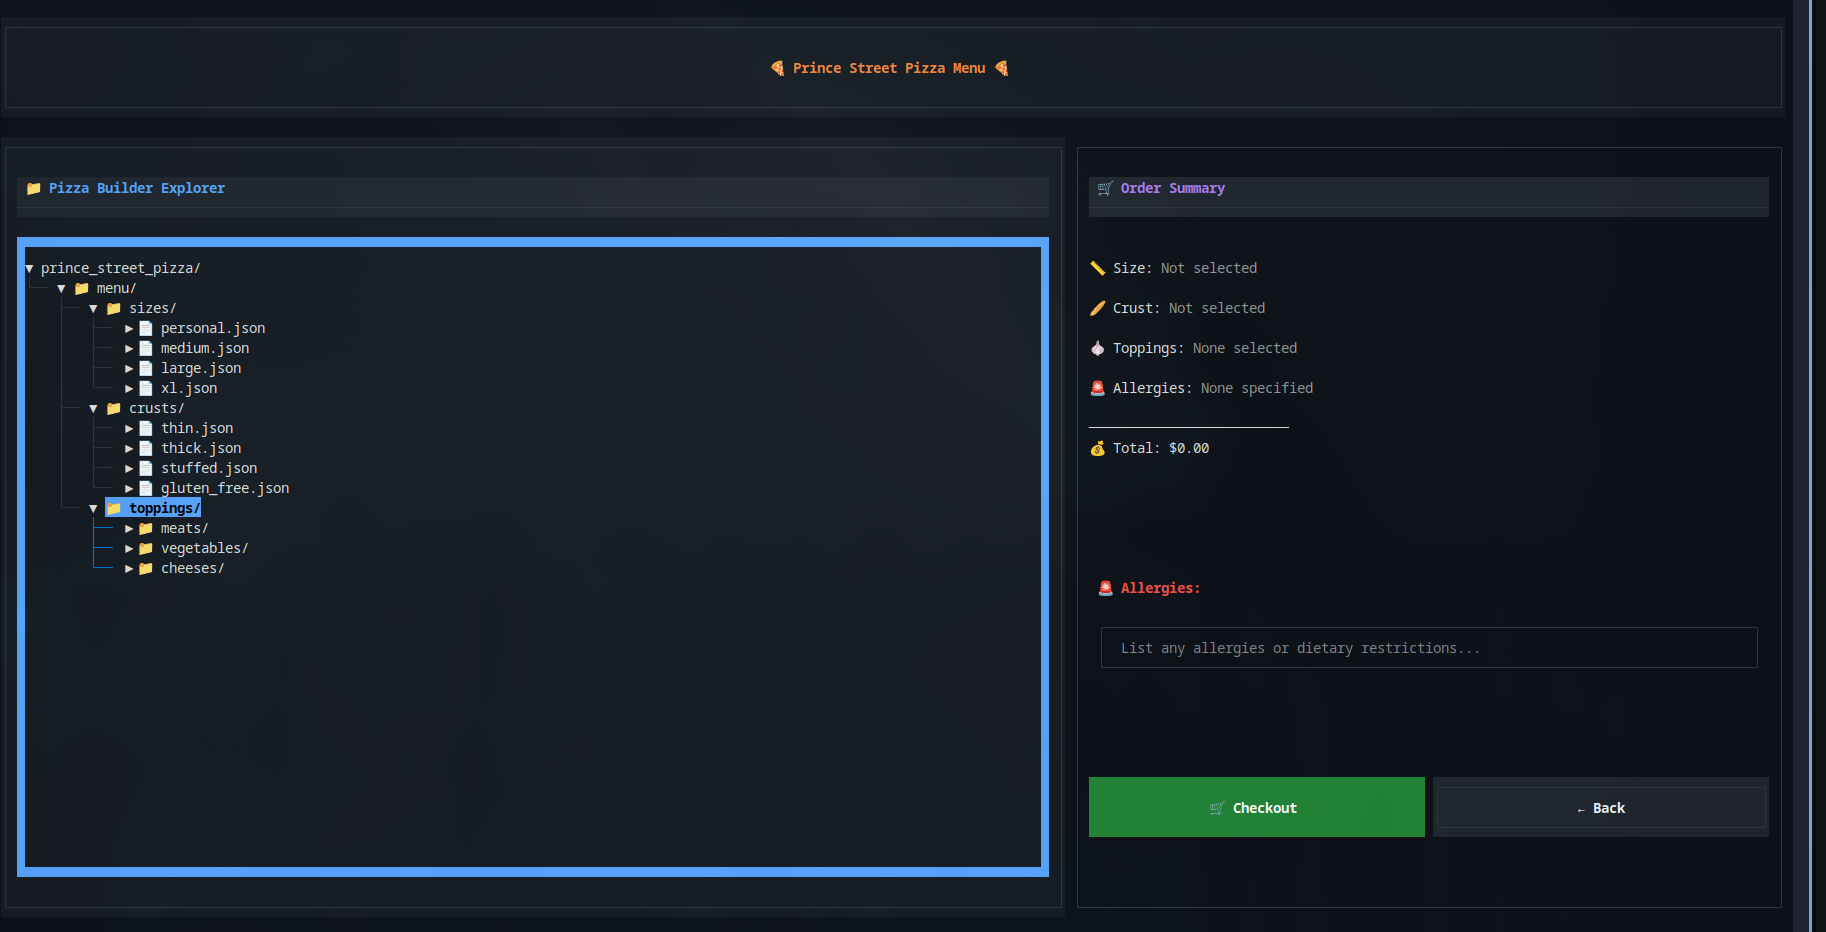The height and width of the screenshot is (932, 1826).
Task: Click the stuffed.json file icon
Action: click(x=146, y=469)
